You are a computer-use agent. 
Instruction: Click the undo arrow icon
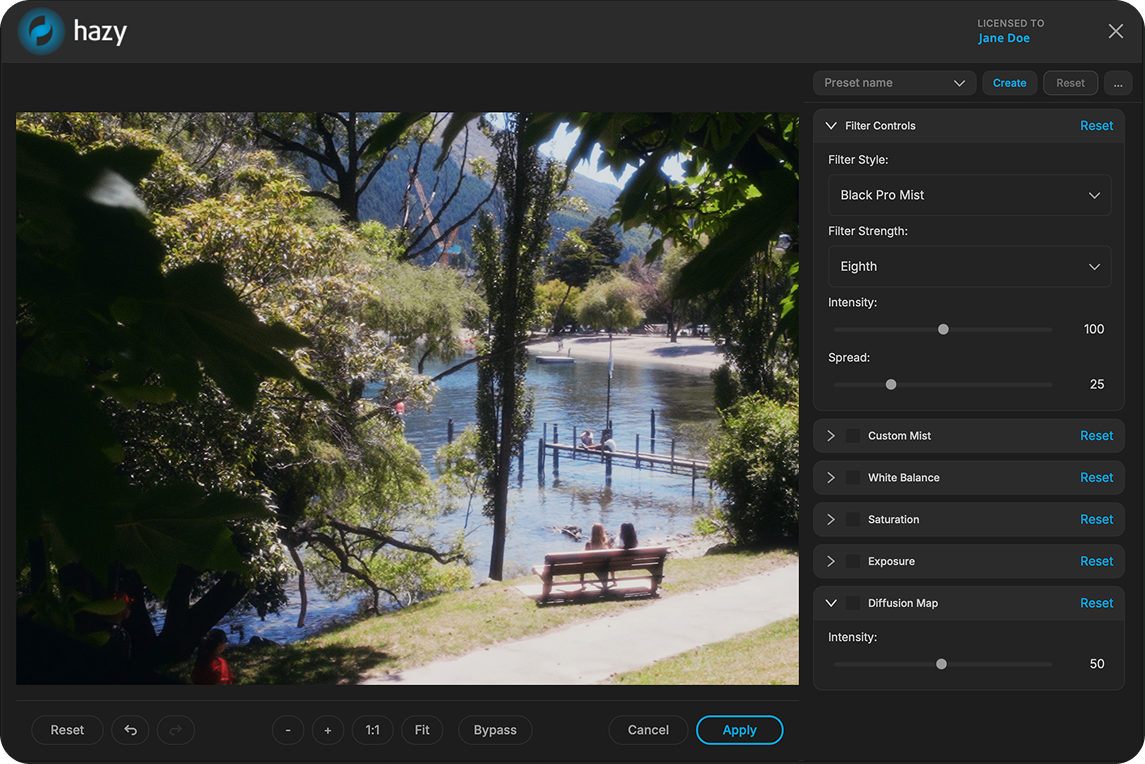click(x=130, y=730)
